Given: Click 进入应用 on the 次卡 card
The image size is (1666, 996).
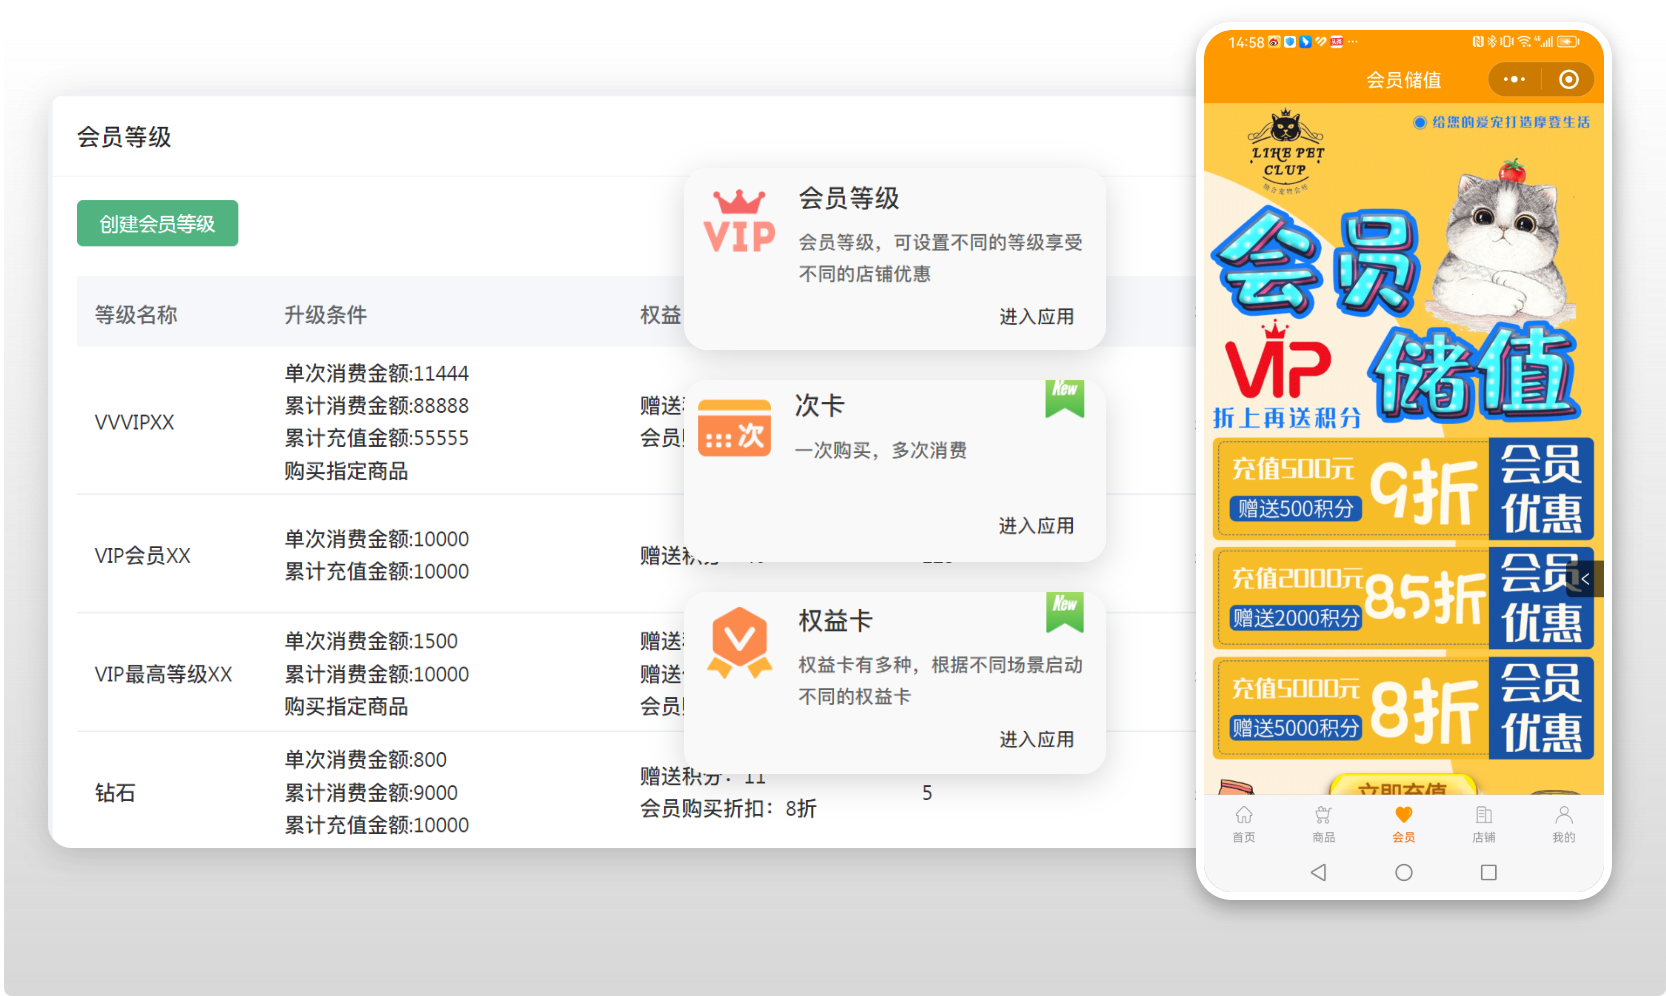Looking at the screenshot, I should [1036, 526].
